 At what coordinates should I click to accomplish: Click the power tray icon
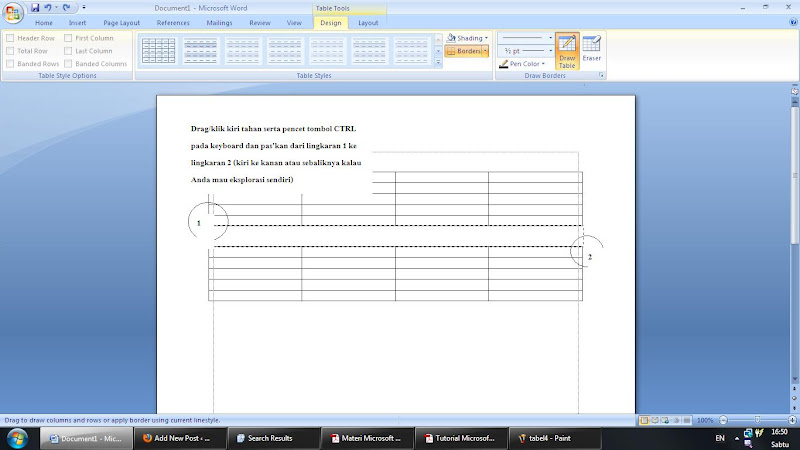759,433
